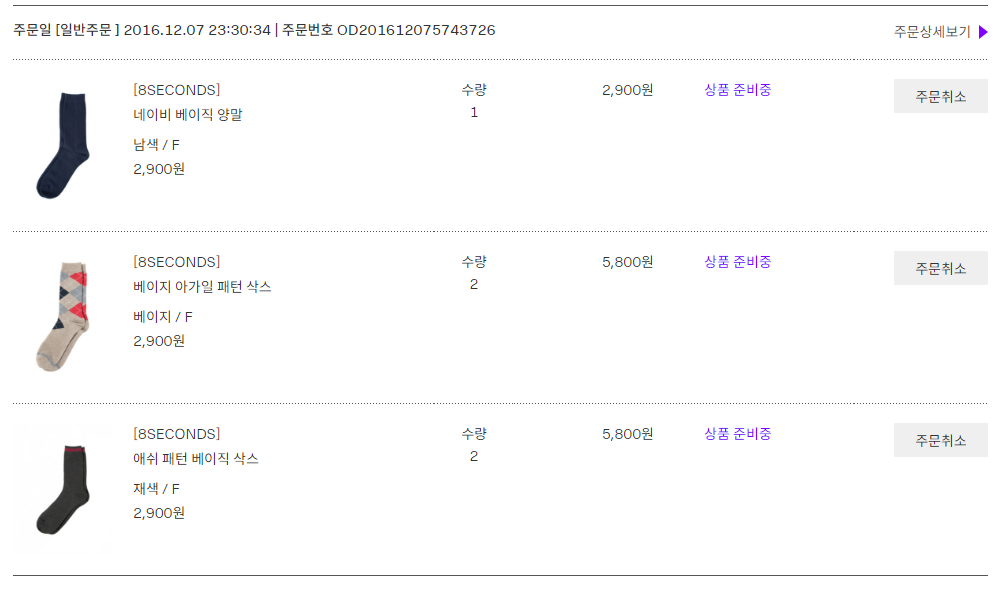Open the navy sock product thumbnail
998x597 pixels.
point(62,144)
